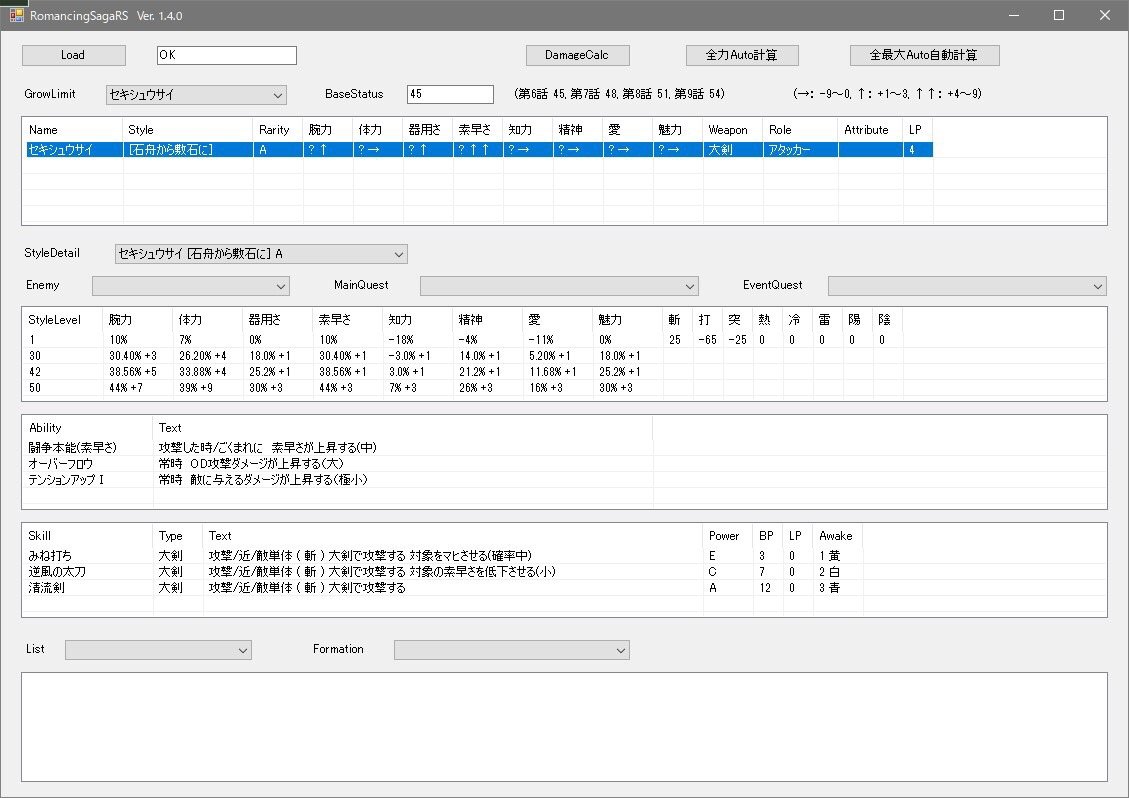Click the Rarity column header
This screenshot has width=1129, height=798.
278,130
